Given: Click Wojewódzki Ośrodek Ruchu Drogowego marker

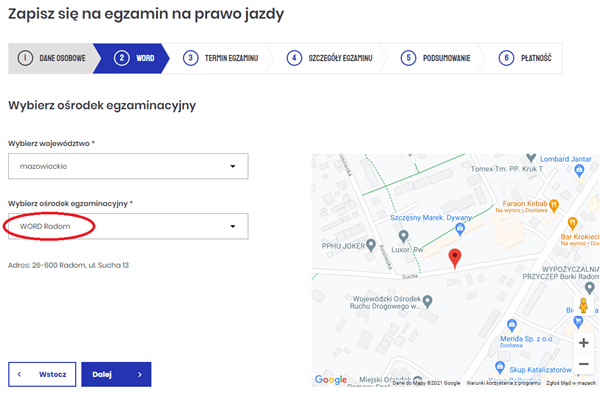Looking at the screenshot, I should (x=427, y=302).
